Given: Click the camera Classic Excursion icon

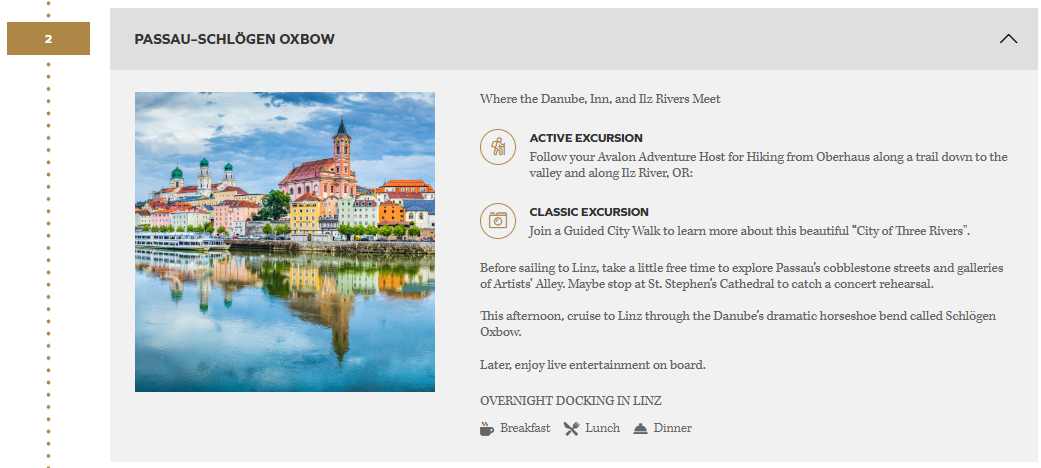Looking at the screenshot, I should pos(497,220).
